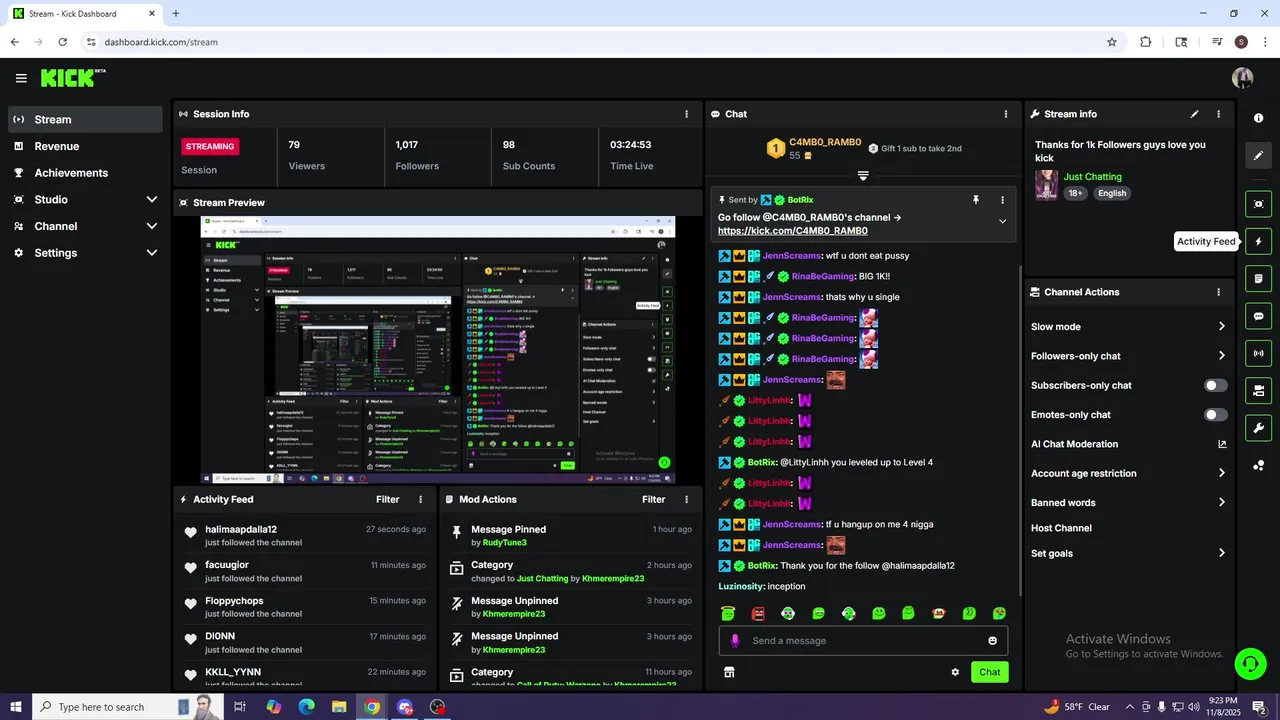Open the emoji picker in message box

992,641
